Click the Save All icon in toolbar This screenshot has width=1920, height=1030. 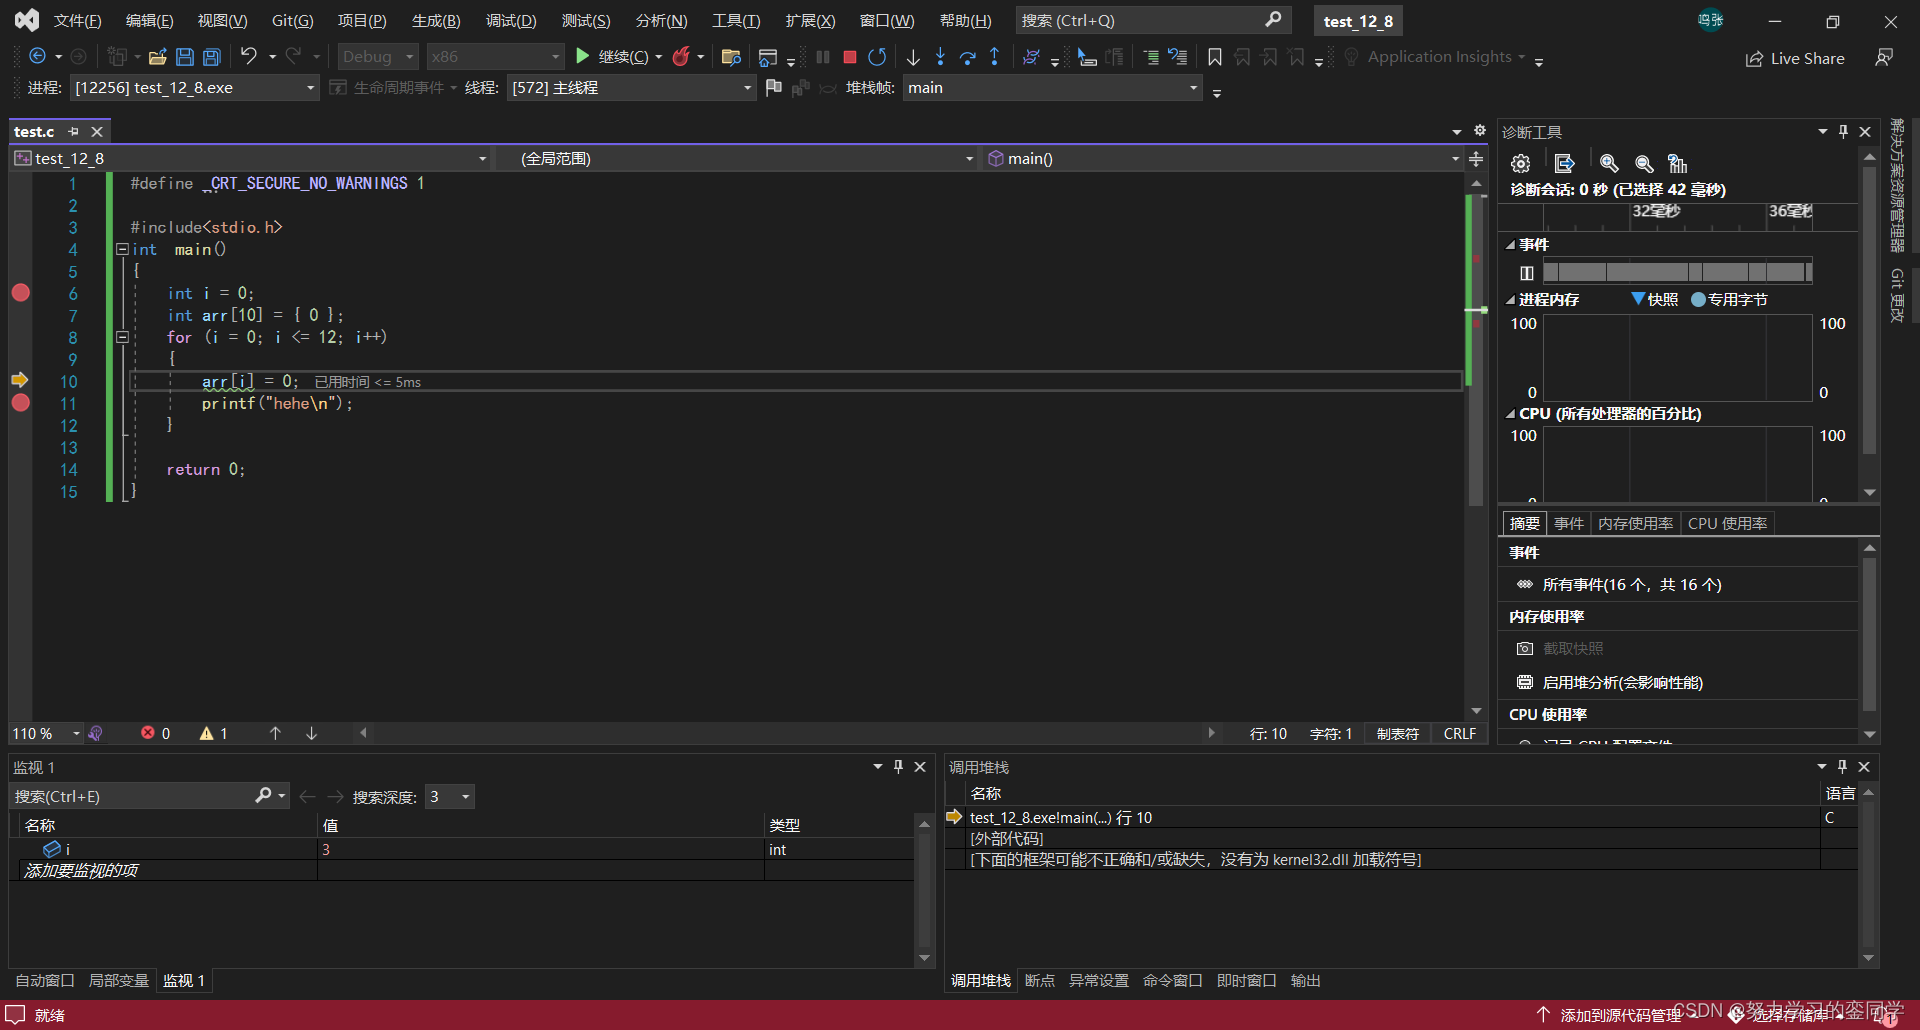click(211, 57)
